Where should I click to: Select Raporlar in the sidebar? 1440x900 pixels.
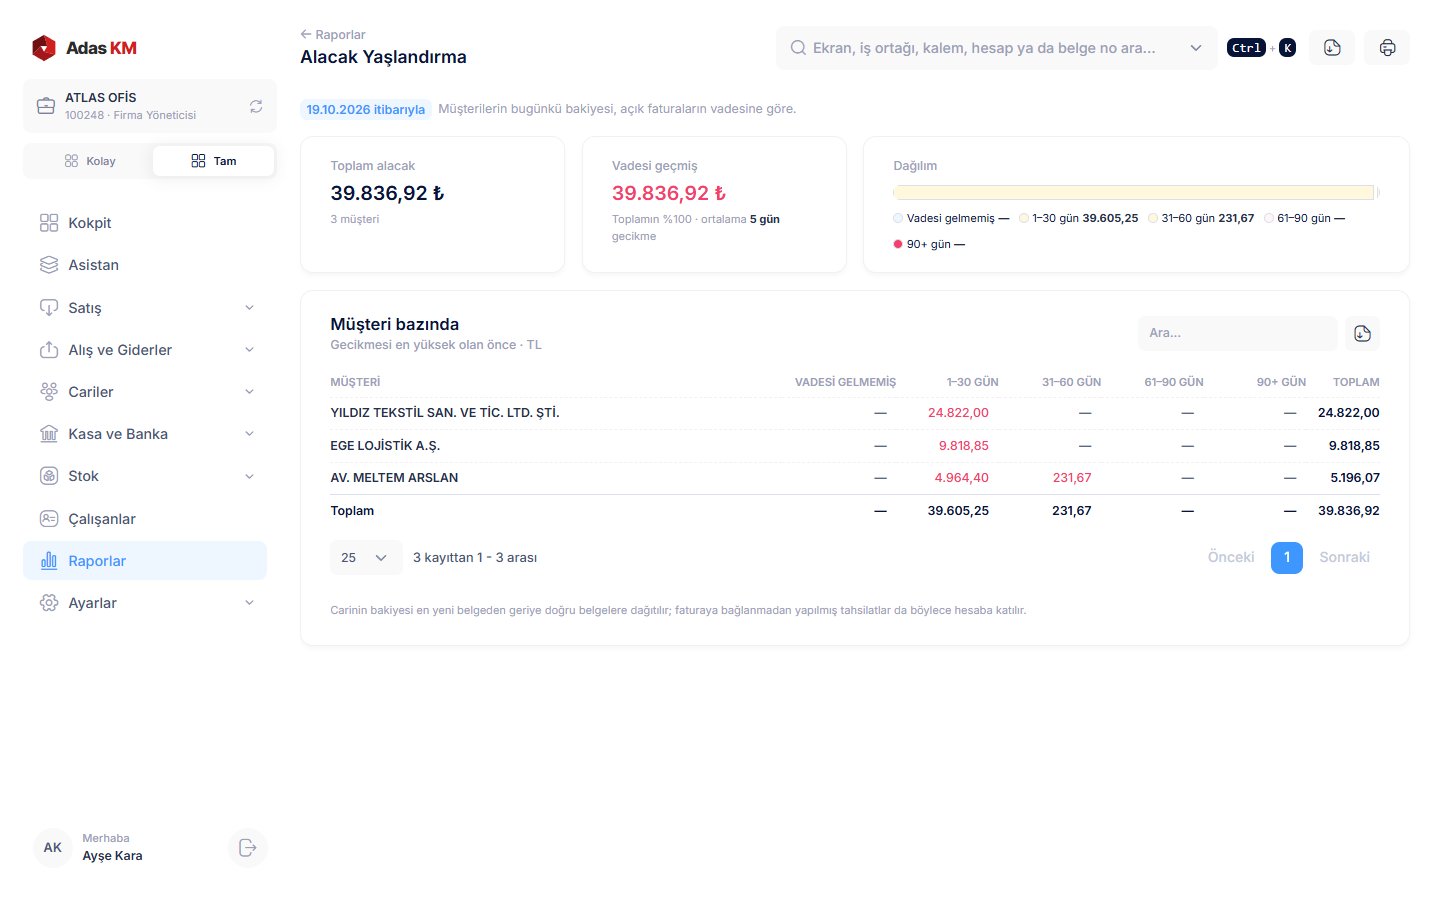[x=145, y=561]
